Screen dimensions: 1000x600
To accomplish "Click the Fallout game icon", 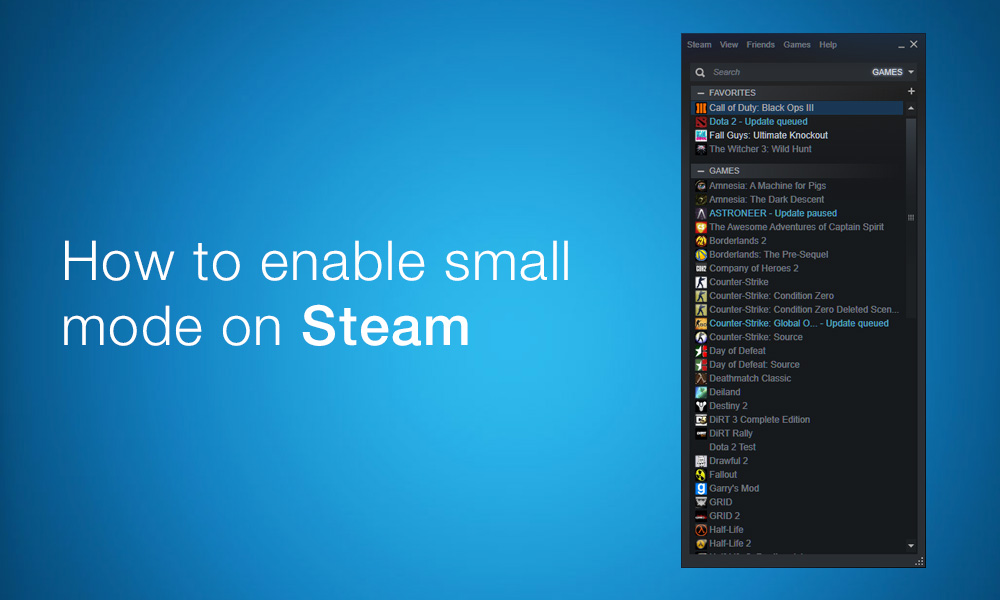I will pos(701,475).
